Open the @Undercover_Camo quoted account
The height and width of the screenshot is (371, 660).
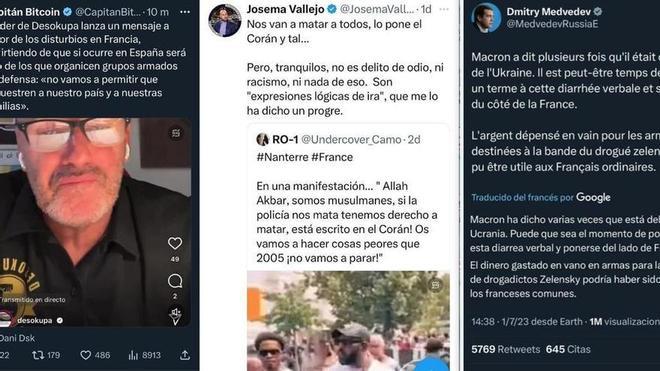click(x=351, y=139)
